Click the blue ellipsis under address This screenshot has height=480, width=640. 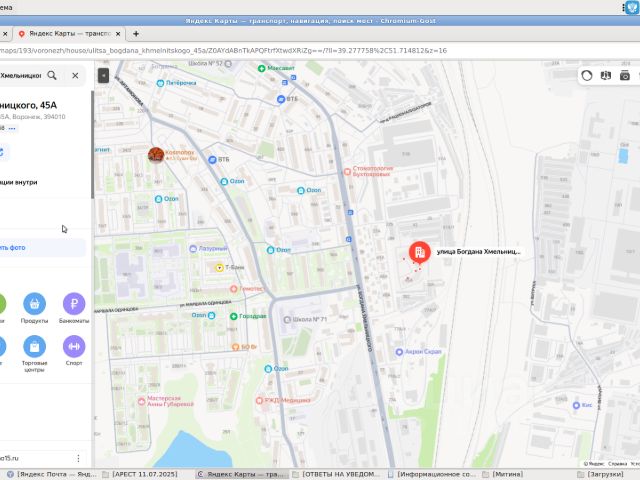click(x=12, y=128)
